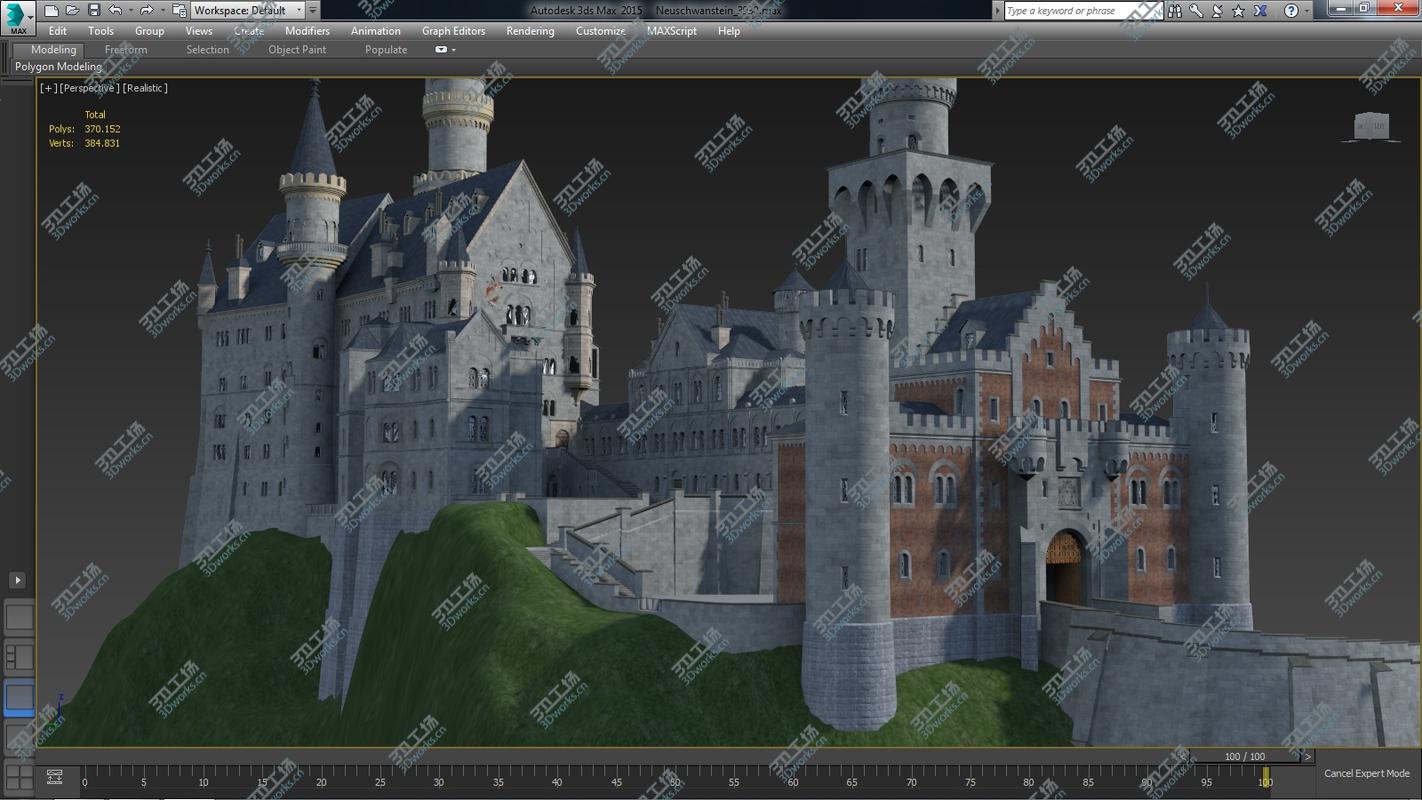Select the four-quadrant viewport layout preset
This screenshot has height=800, width=1422.
click(x=19, y=778)
